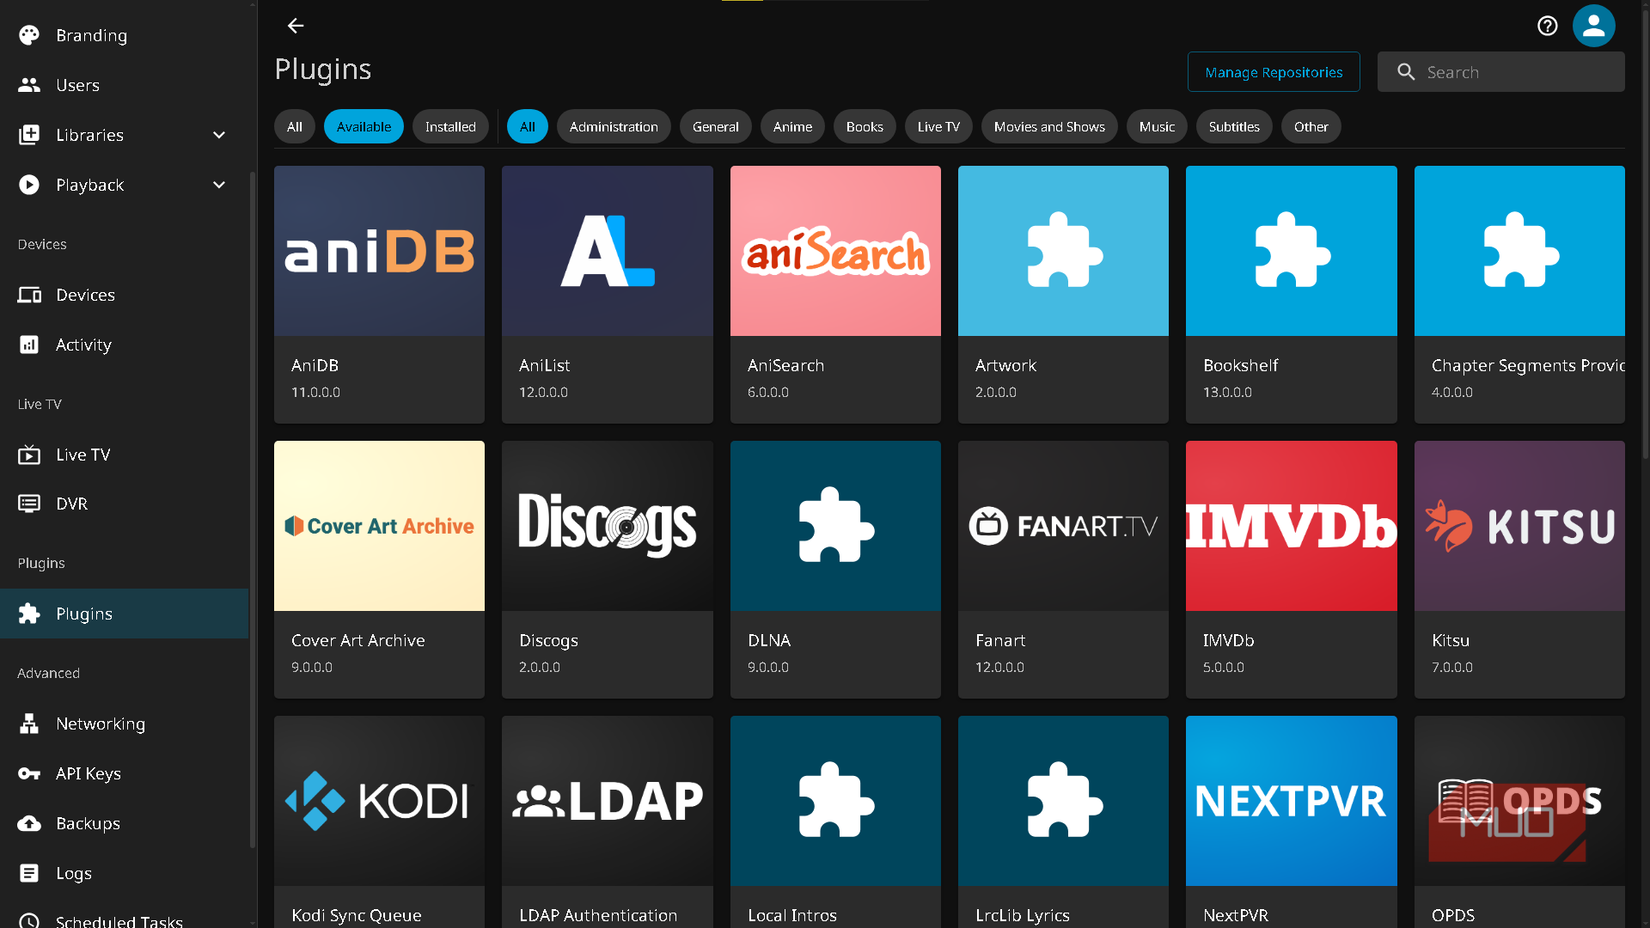Focus the plugin Search field
1650x928 pixels.
click(1501, 72)
